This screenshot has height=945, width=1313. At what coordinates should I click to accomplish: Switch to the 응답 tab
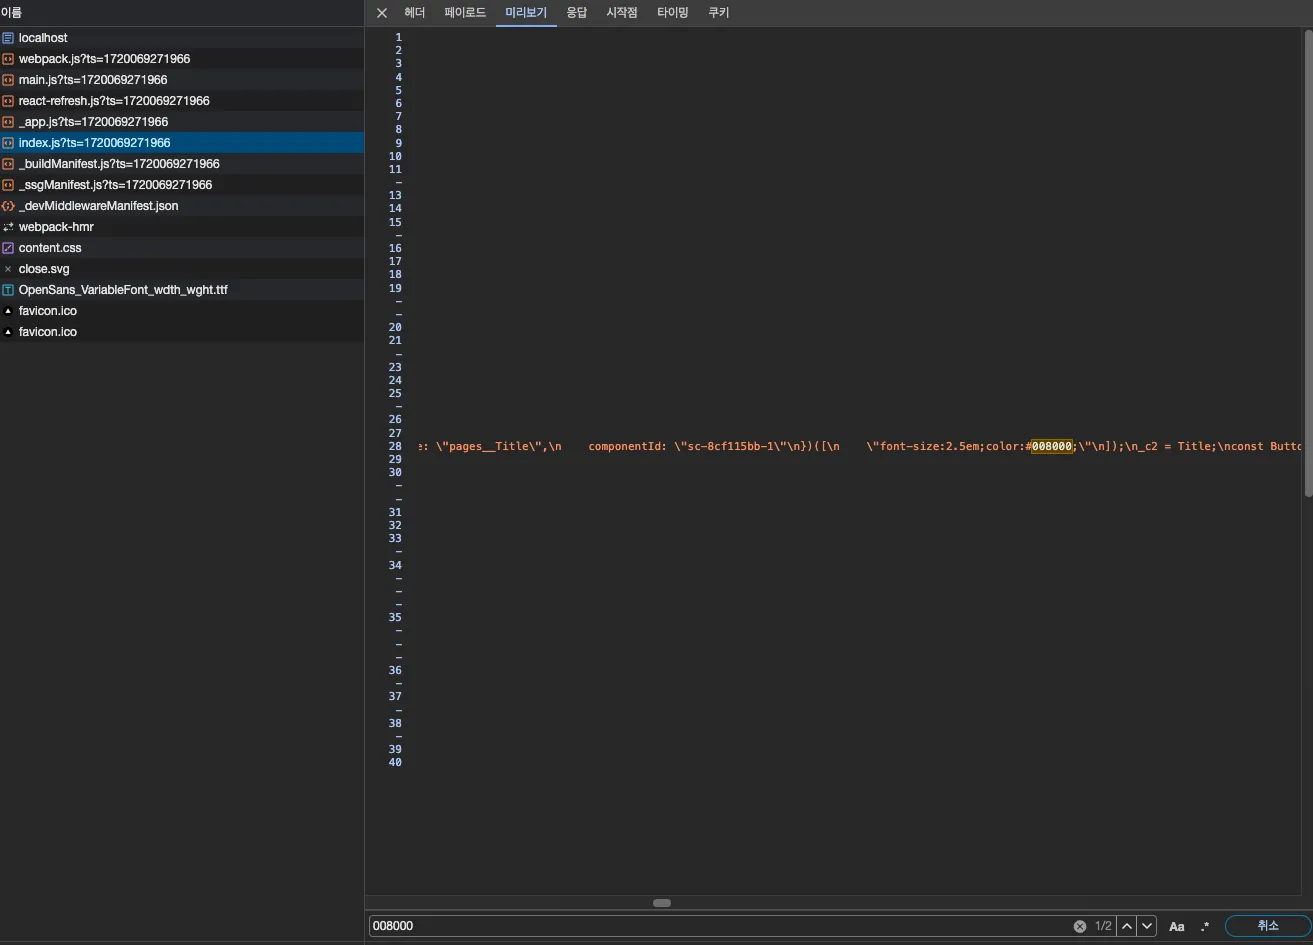coord(577,12)
